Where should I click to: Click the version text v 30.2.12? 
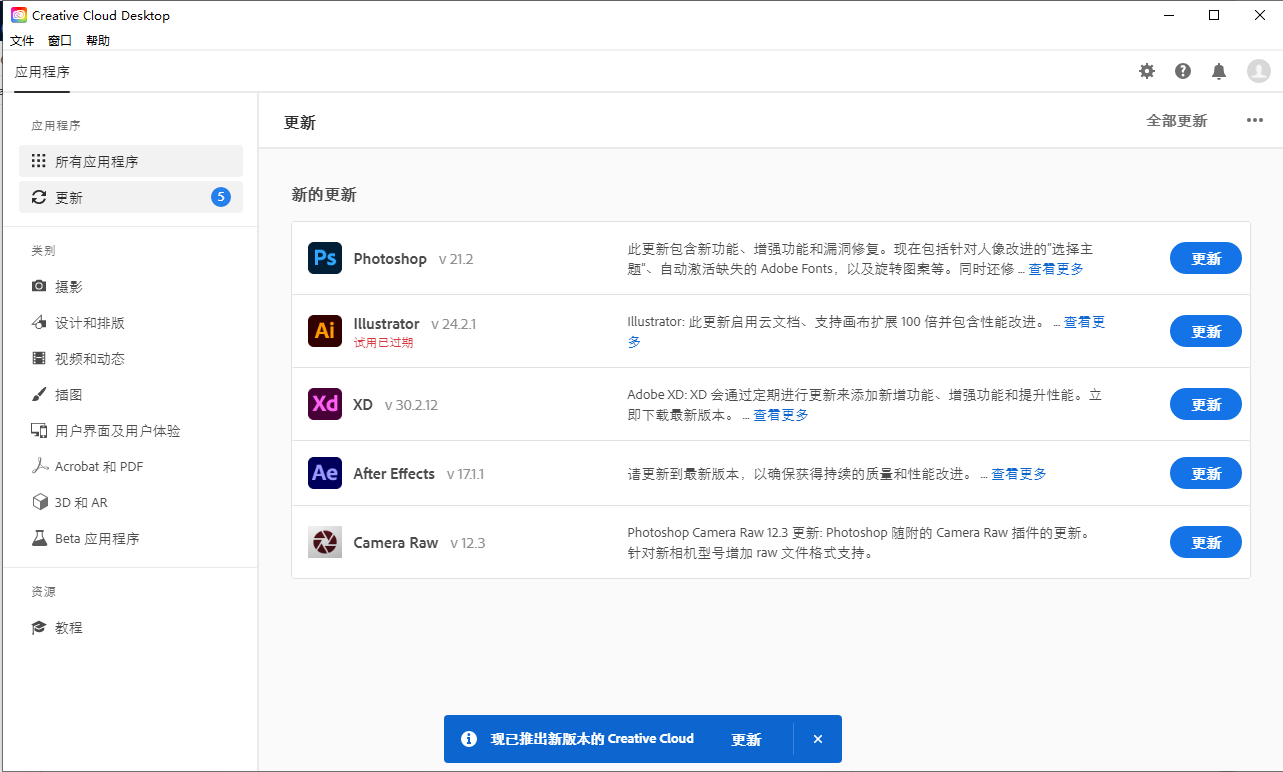pos(411,405)
